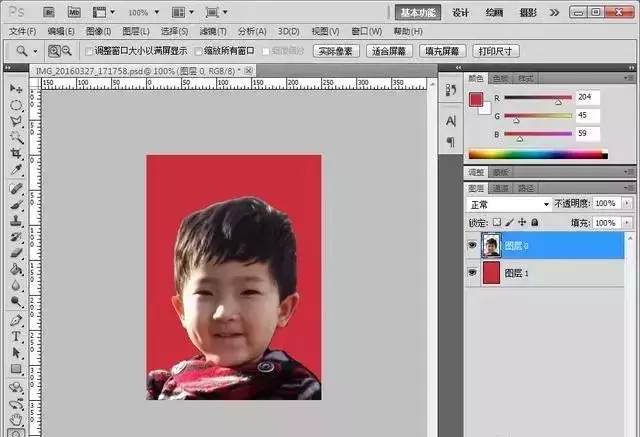Select the Clone Stamp tool
640x437 pixels.
16,221
